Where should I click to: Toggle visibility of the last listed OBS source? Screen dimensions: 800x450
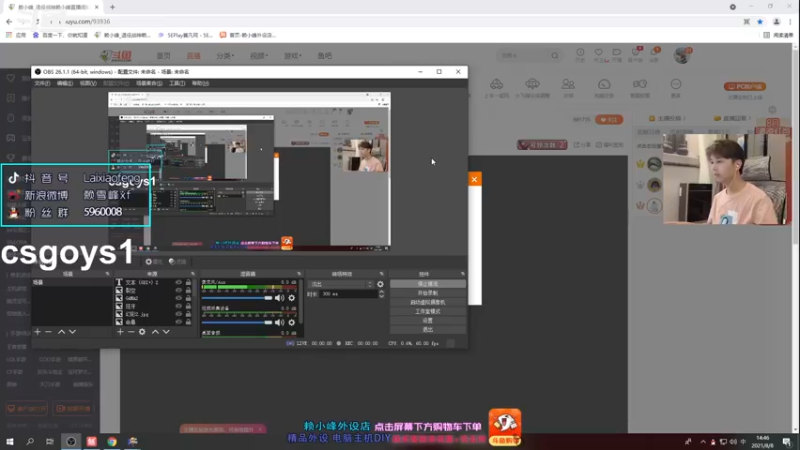(x=179, y=322)
